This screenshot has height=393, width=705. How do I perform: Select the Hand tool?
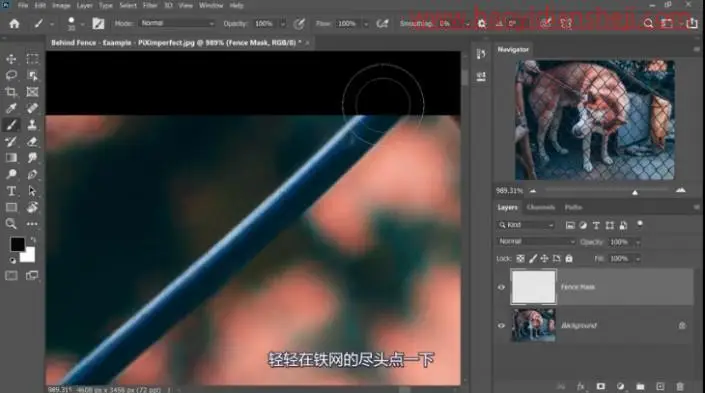(32, 207)
